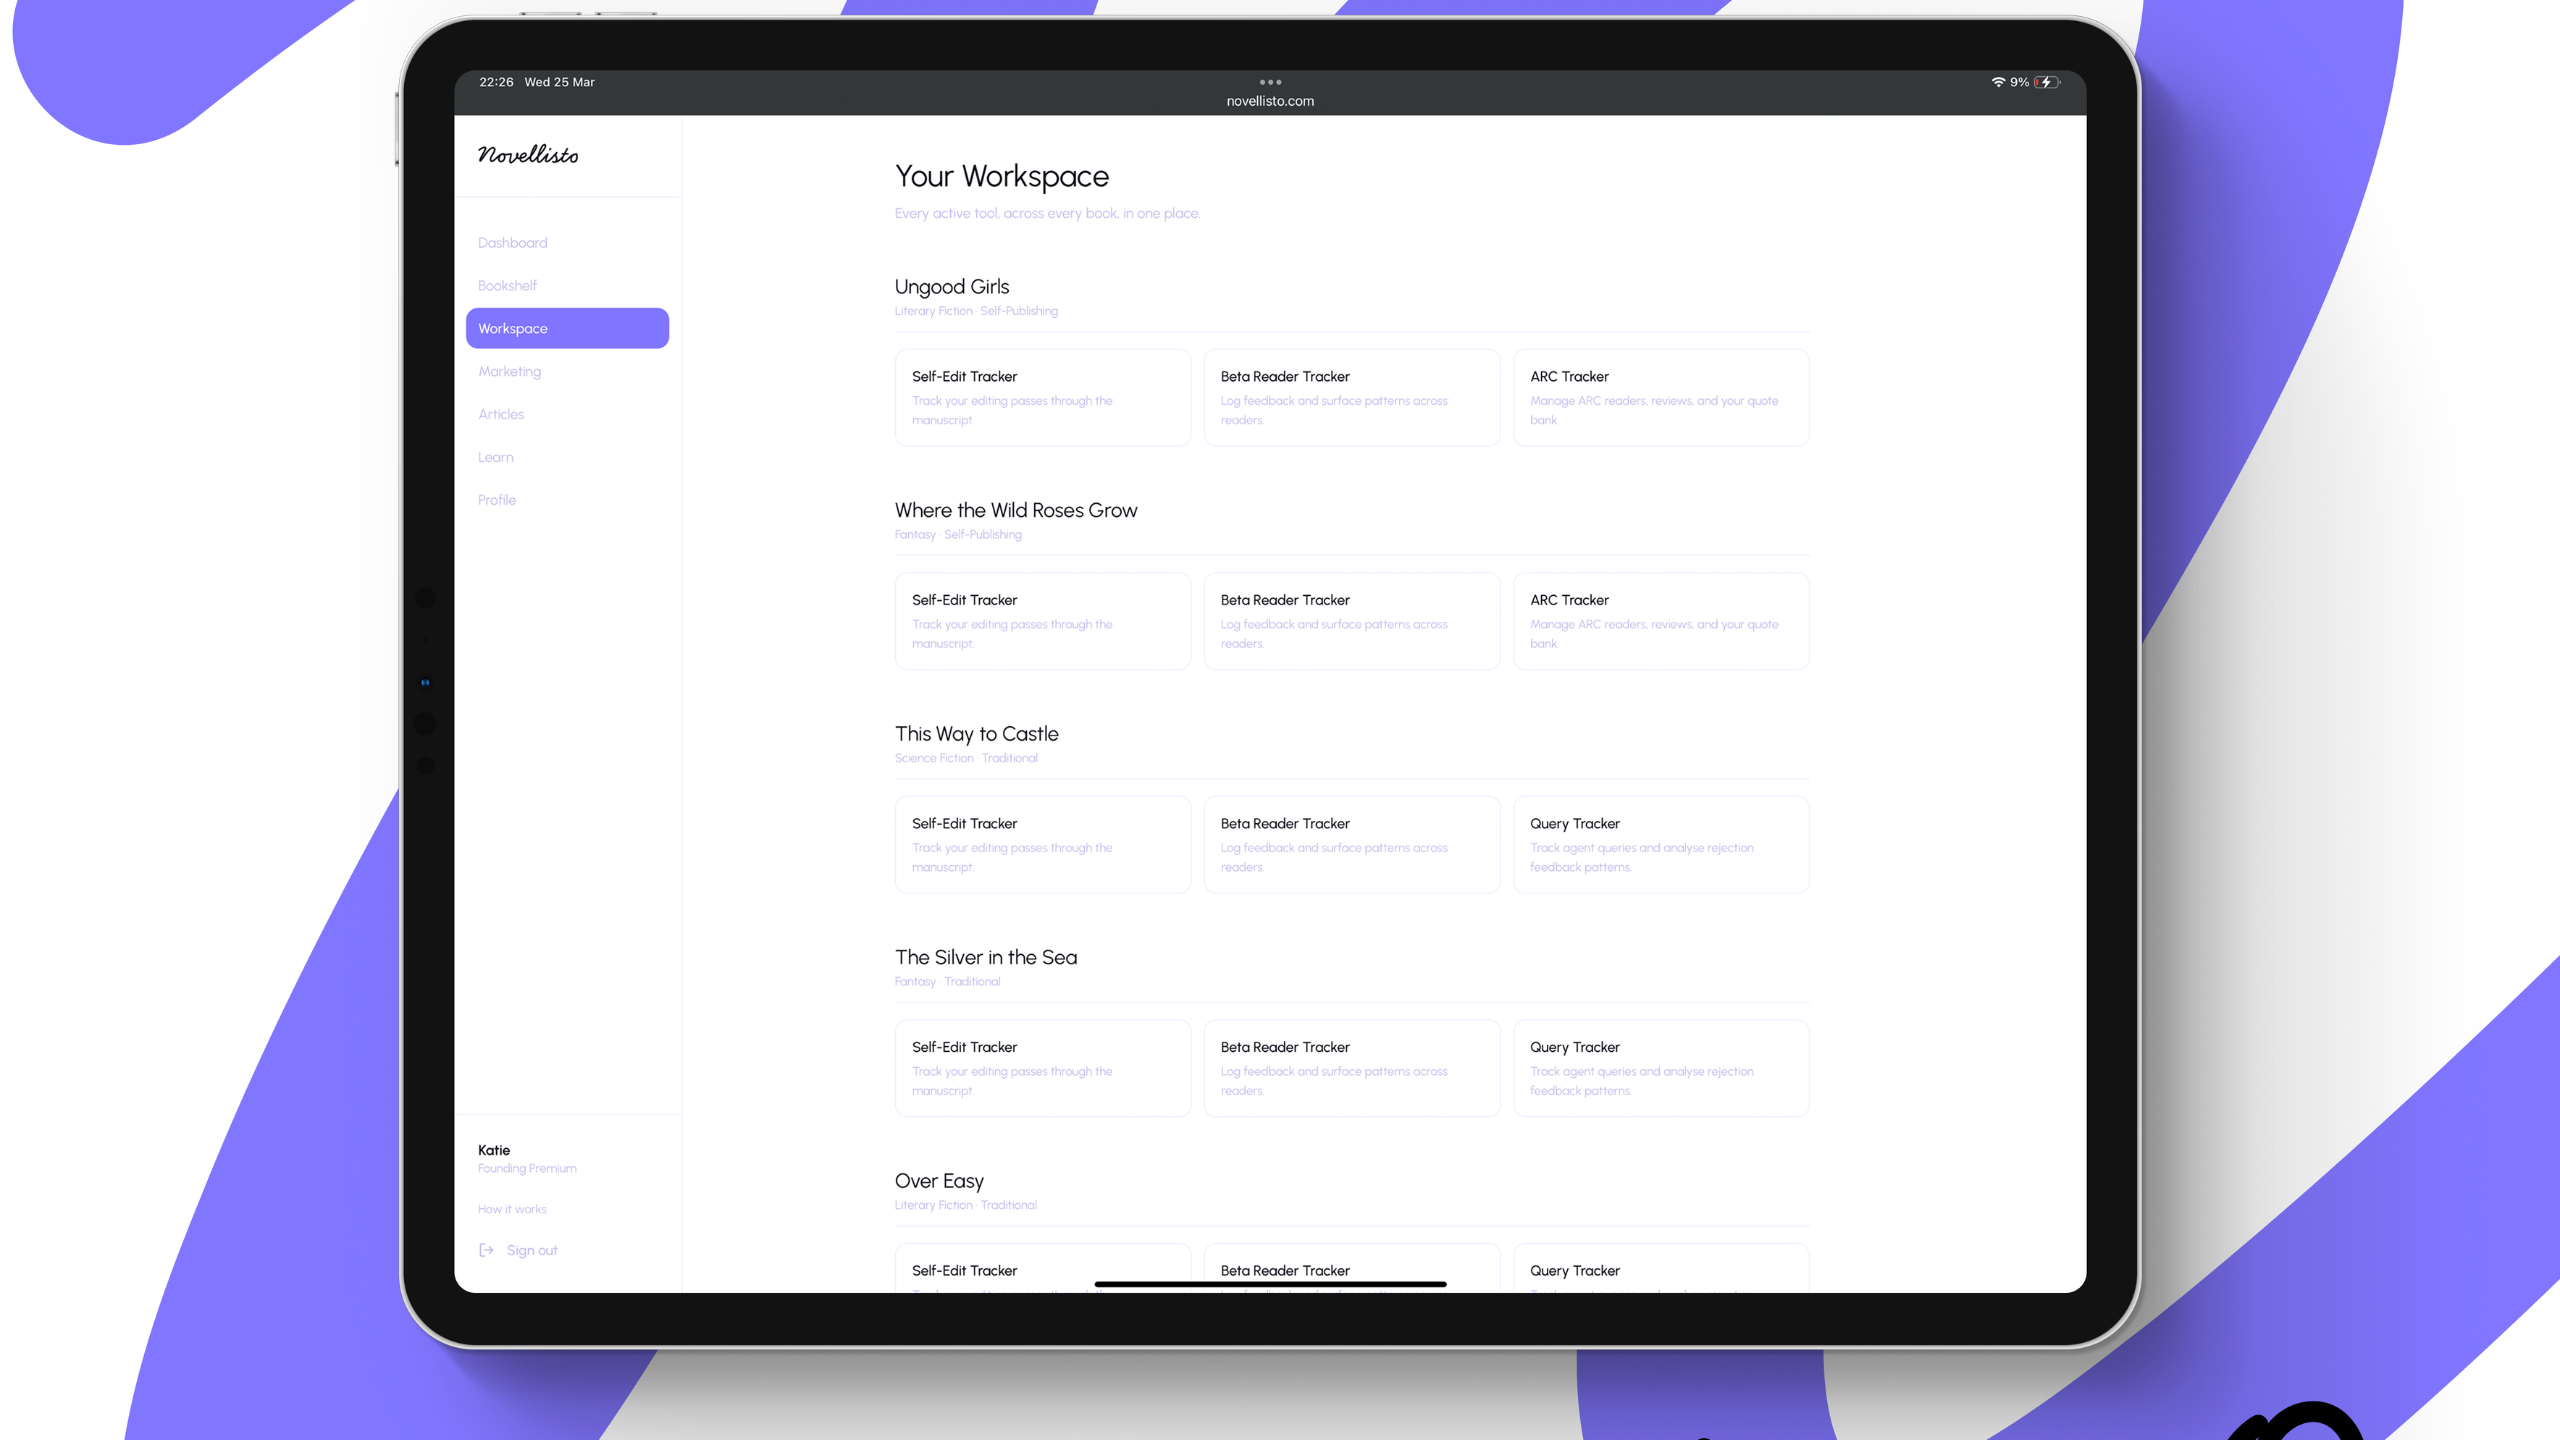Open Articles from the sidebar

tap(500, 414)
